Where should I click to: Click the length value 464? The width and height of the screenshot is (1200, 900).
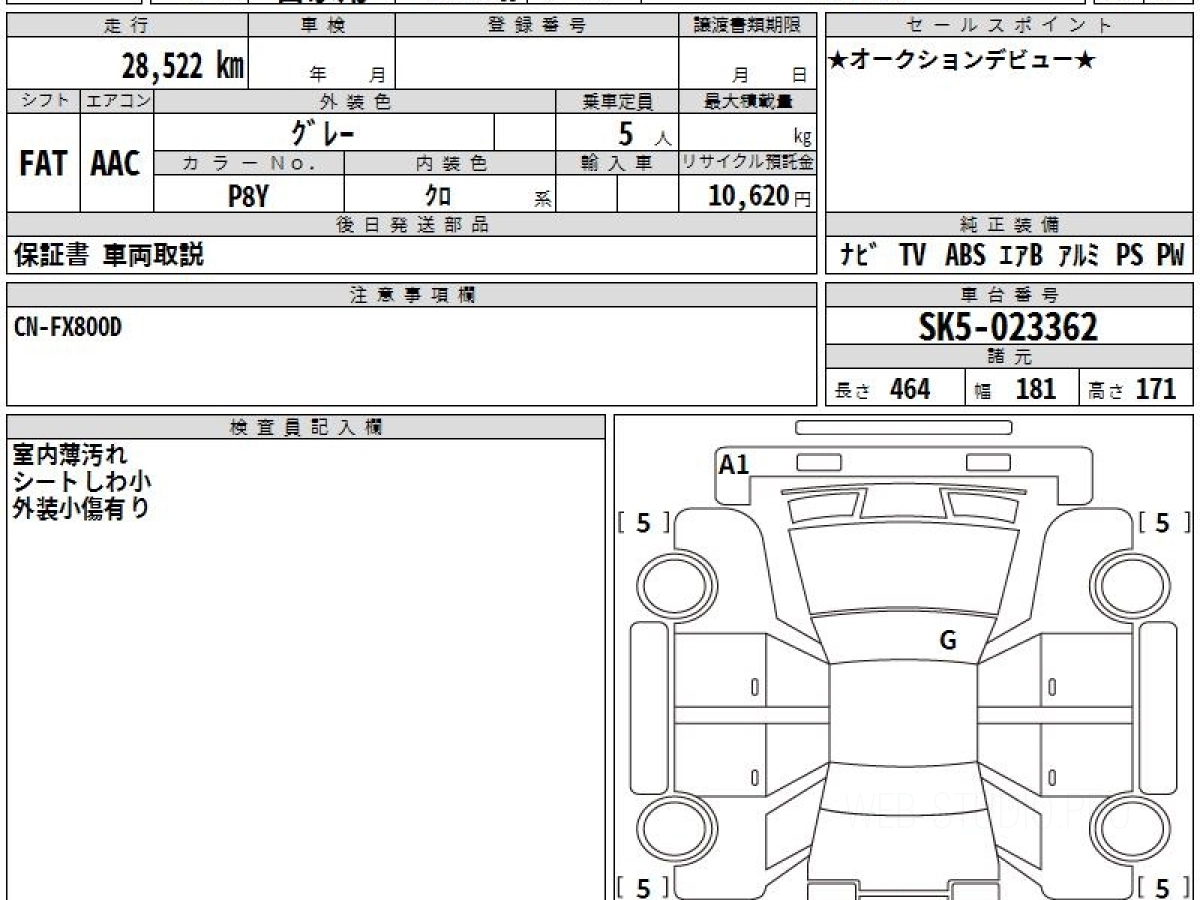click(x=910, y=389)
